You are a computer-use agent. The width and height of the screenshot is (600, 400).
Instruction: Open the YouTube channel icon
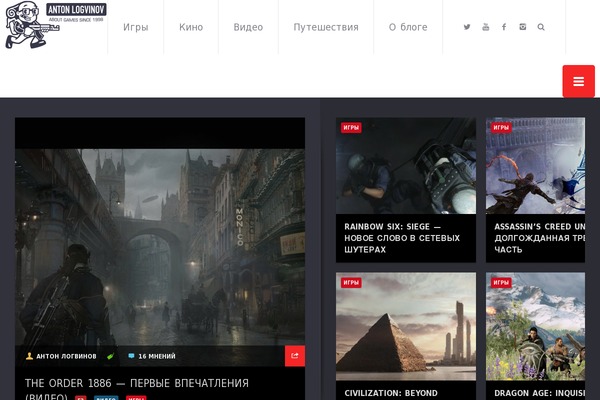(486, 27)
